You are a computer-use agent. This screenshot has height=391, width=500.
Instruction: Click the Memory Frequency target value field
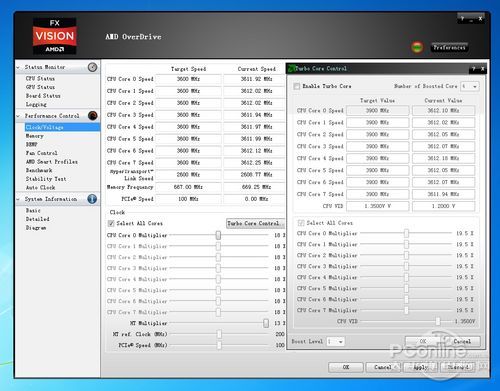(x=188, y=187)
